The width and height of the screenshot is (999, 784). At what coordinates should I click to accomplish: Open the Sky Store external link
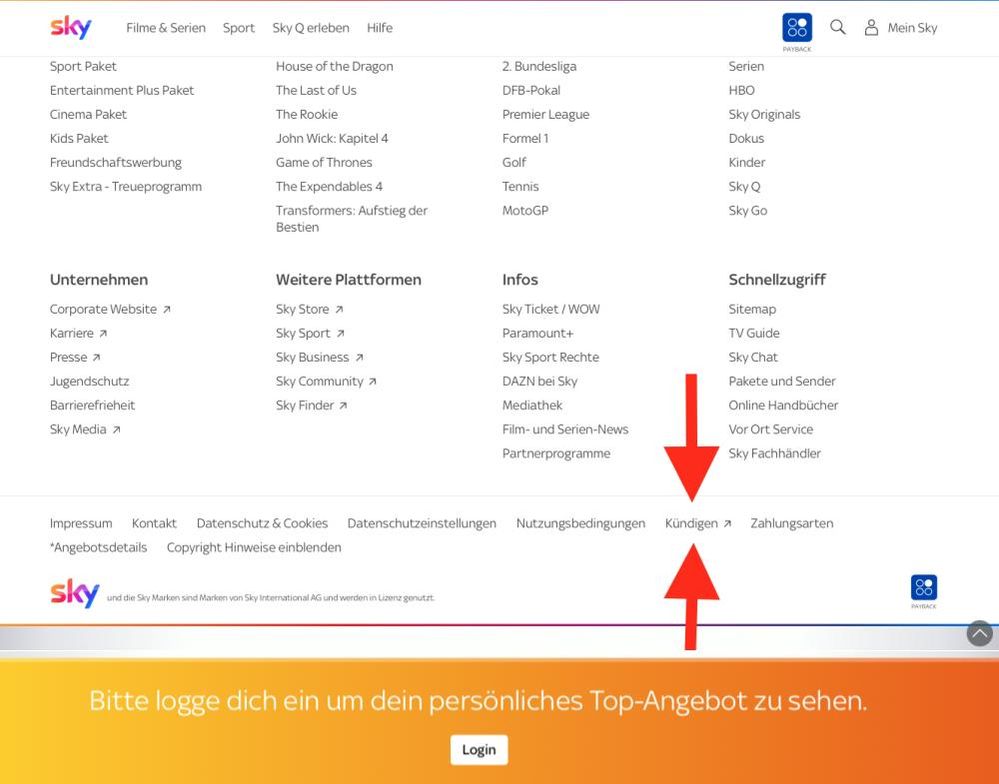[x=310, y=310]
